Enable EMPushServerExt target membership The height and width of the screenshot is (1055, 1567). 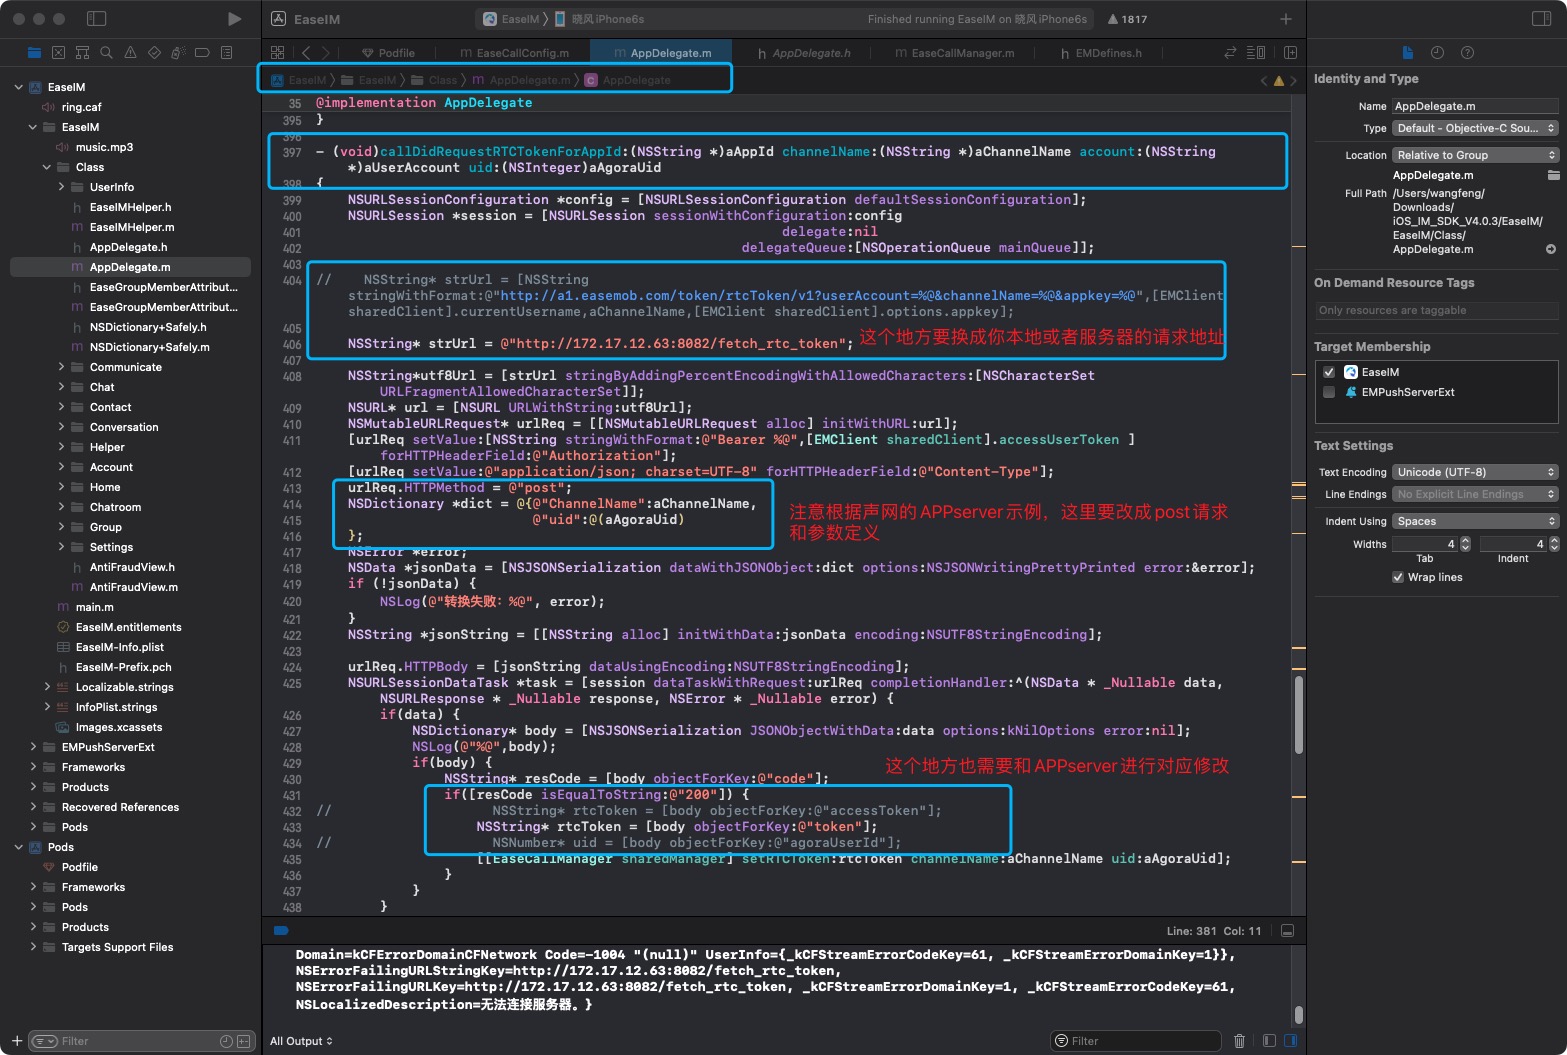pos(1329,392)
